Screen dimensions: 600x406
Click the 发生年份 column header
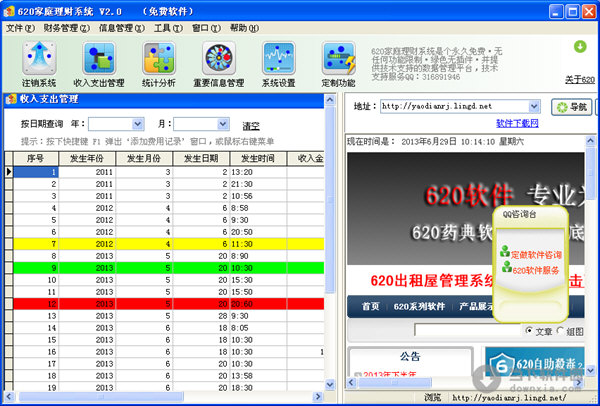87,158
